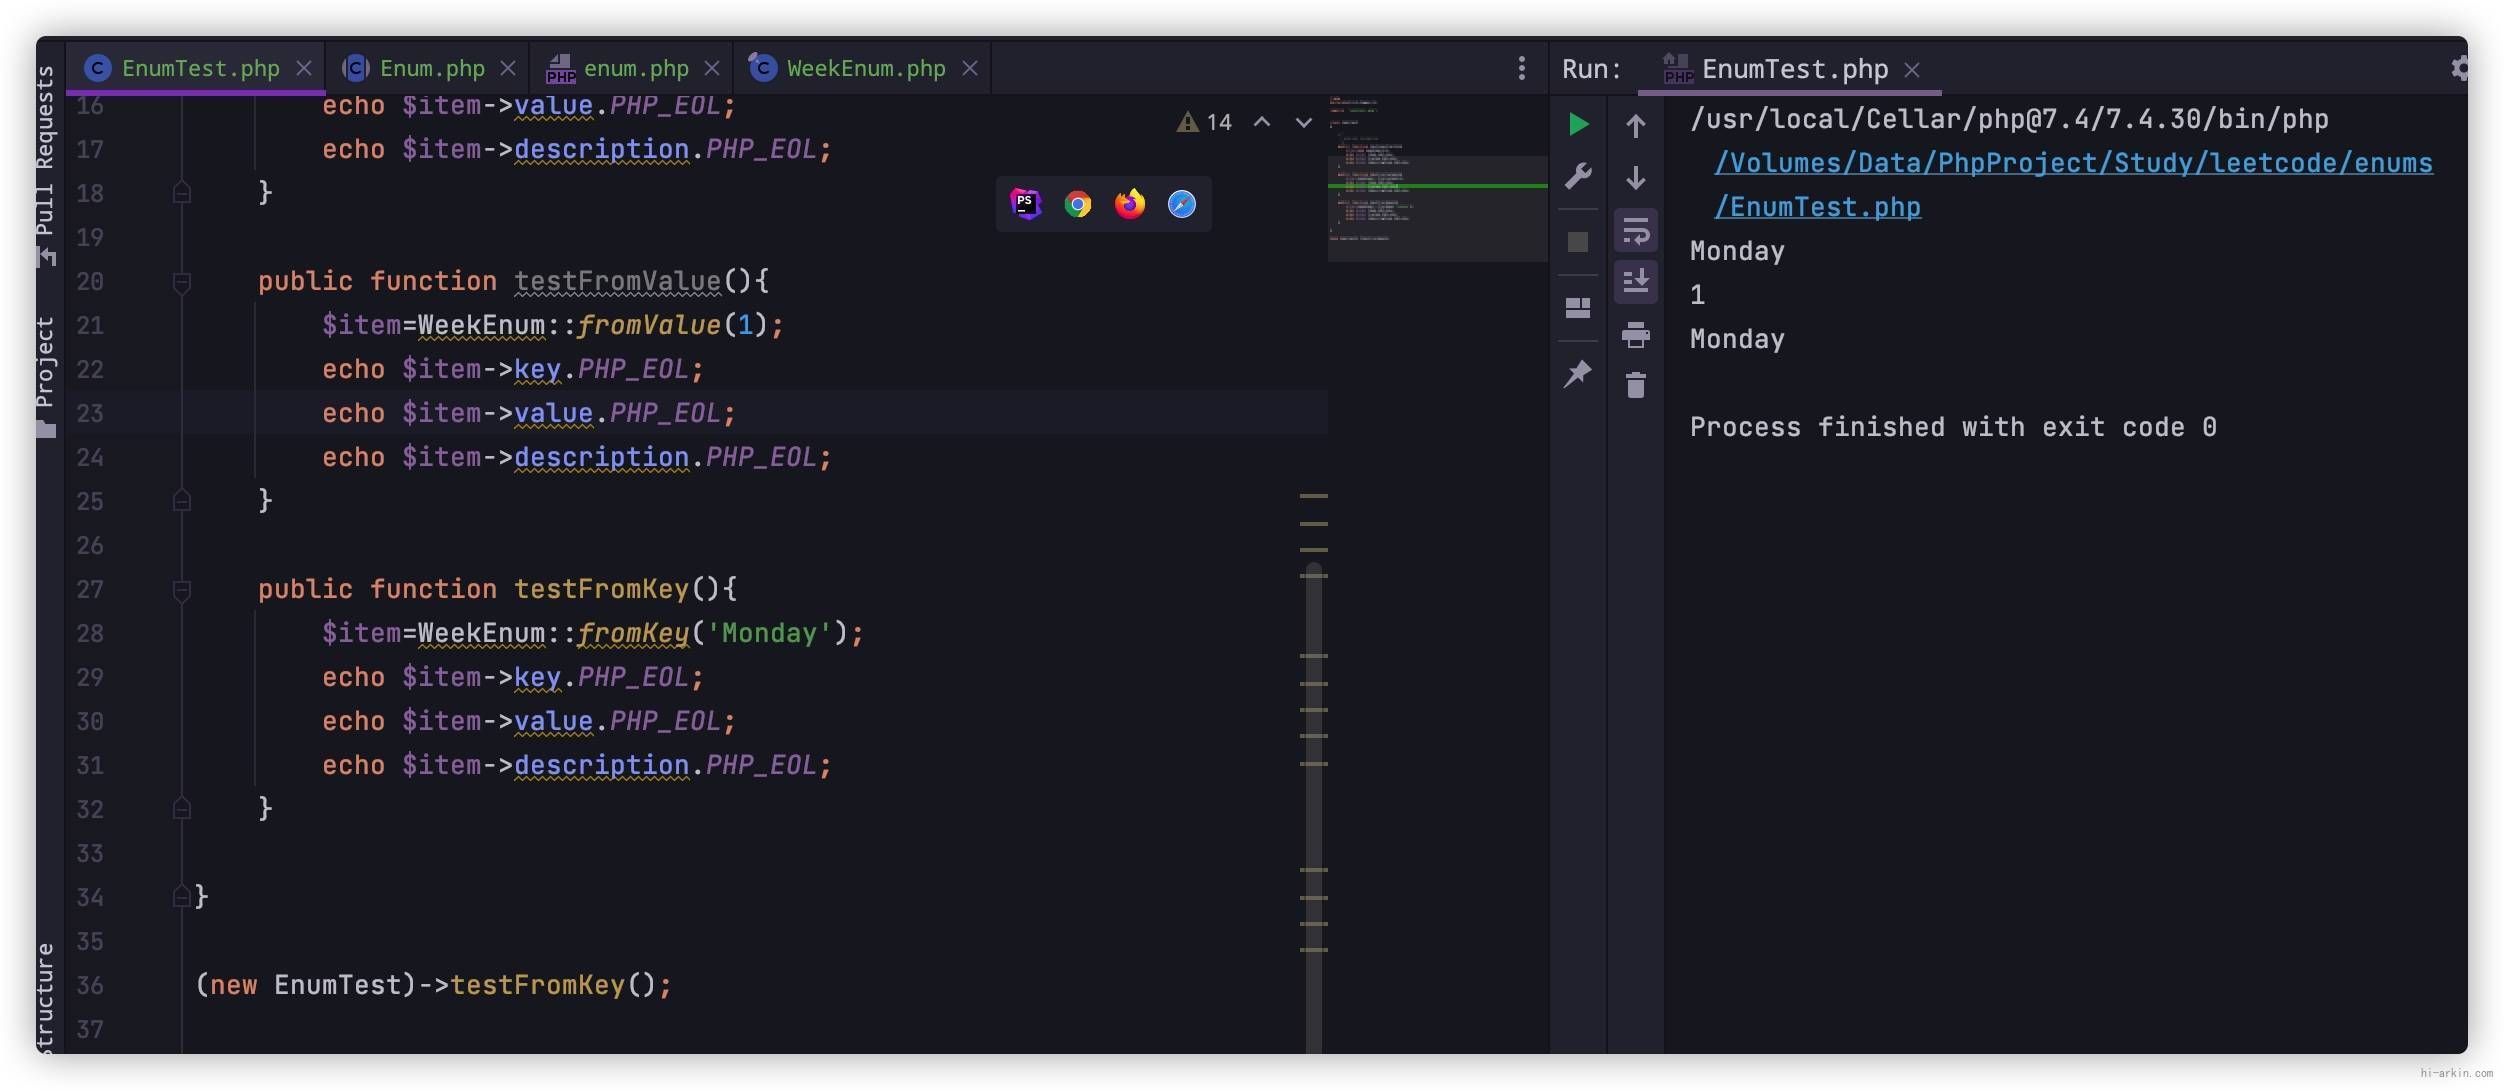Image resolution: width=2504 pixels, height=1090 pixels.
Task: Toggle Soft-Wrap in the console
Action: coord(1636,231)
